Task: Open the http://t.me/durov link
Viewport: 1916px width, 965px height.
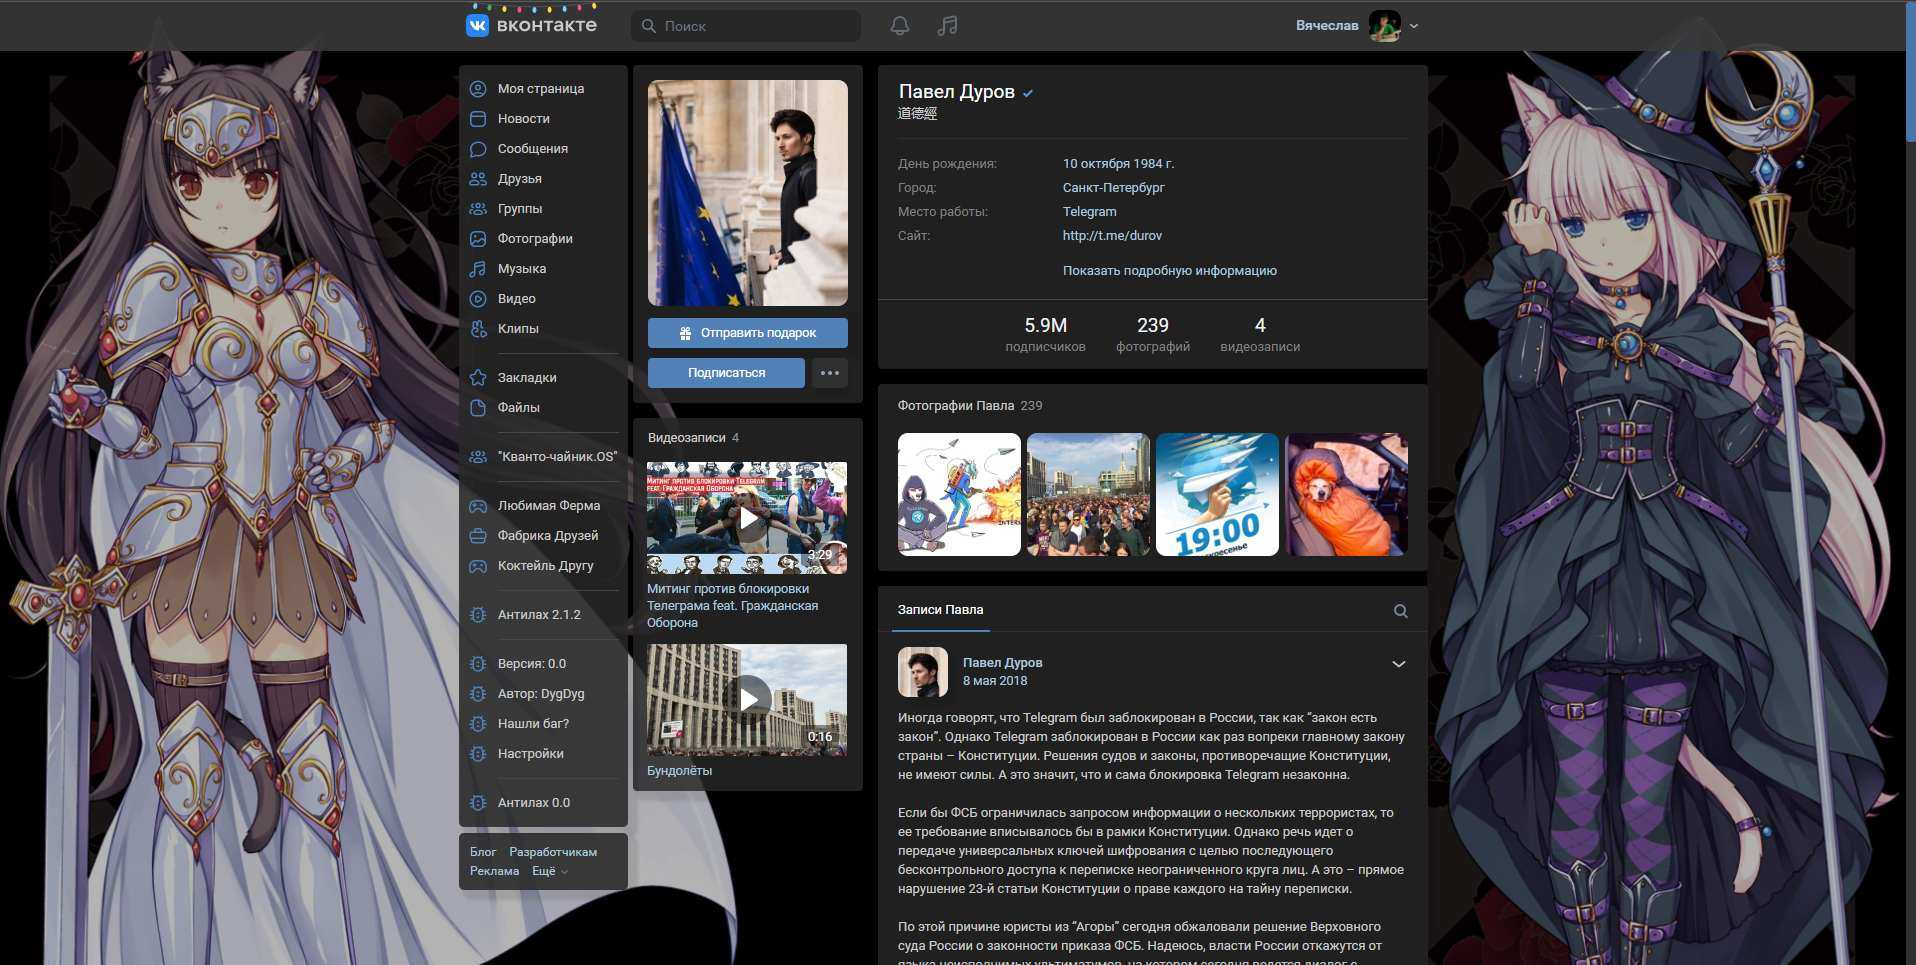Action: coord(1112,236)
